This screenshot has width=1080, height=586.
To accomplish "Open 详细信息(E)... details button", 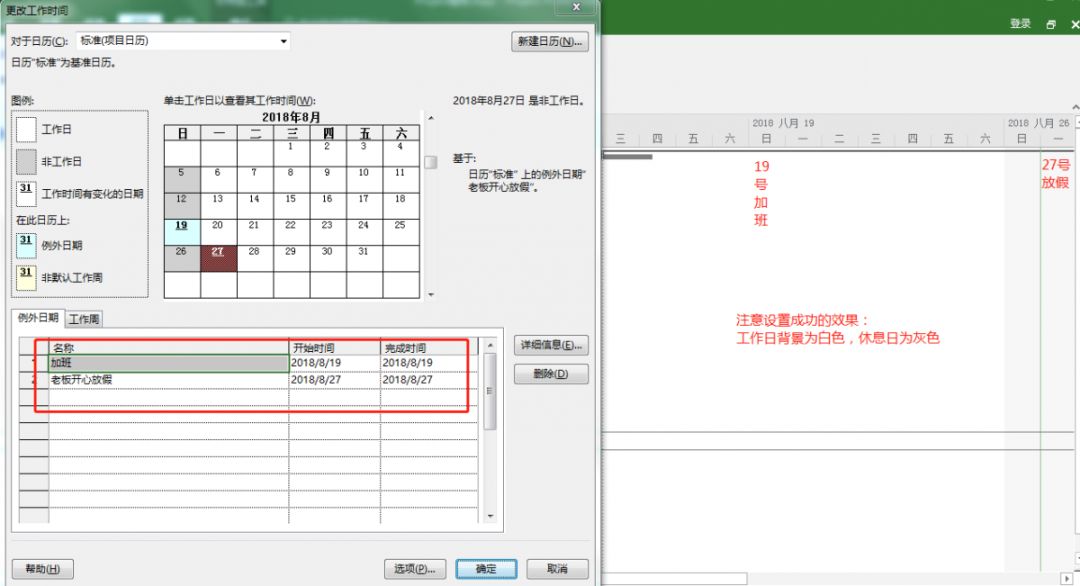I will (551, 345).
